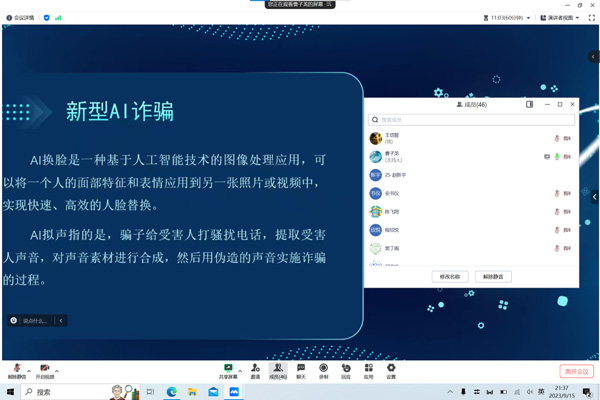Image resolution: width=600 pixels, height=400 pixels.
Task: Open the 应用 apps icon
Action: (x=368, y=370)
